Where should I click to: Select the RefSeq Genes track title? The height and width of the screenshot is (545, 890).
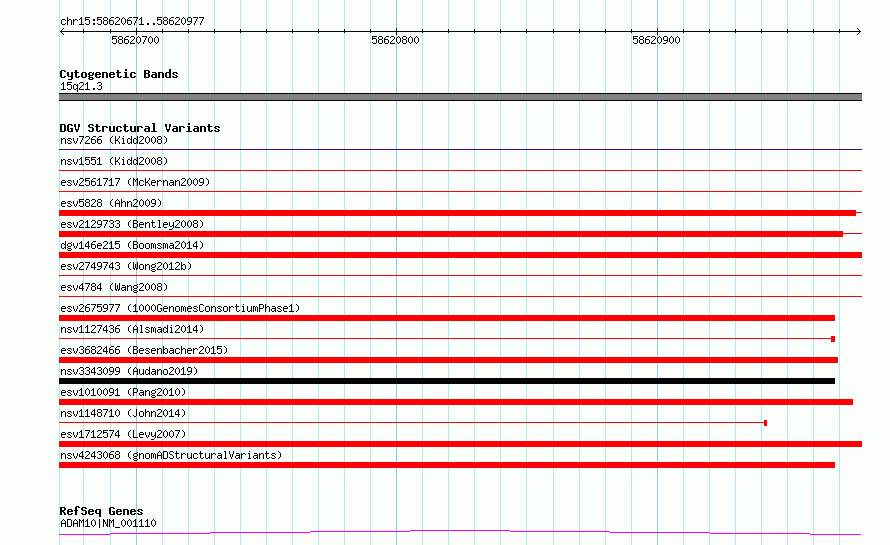click(x=101, y=511)
